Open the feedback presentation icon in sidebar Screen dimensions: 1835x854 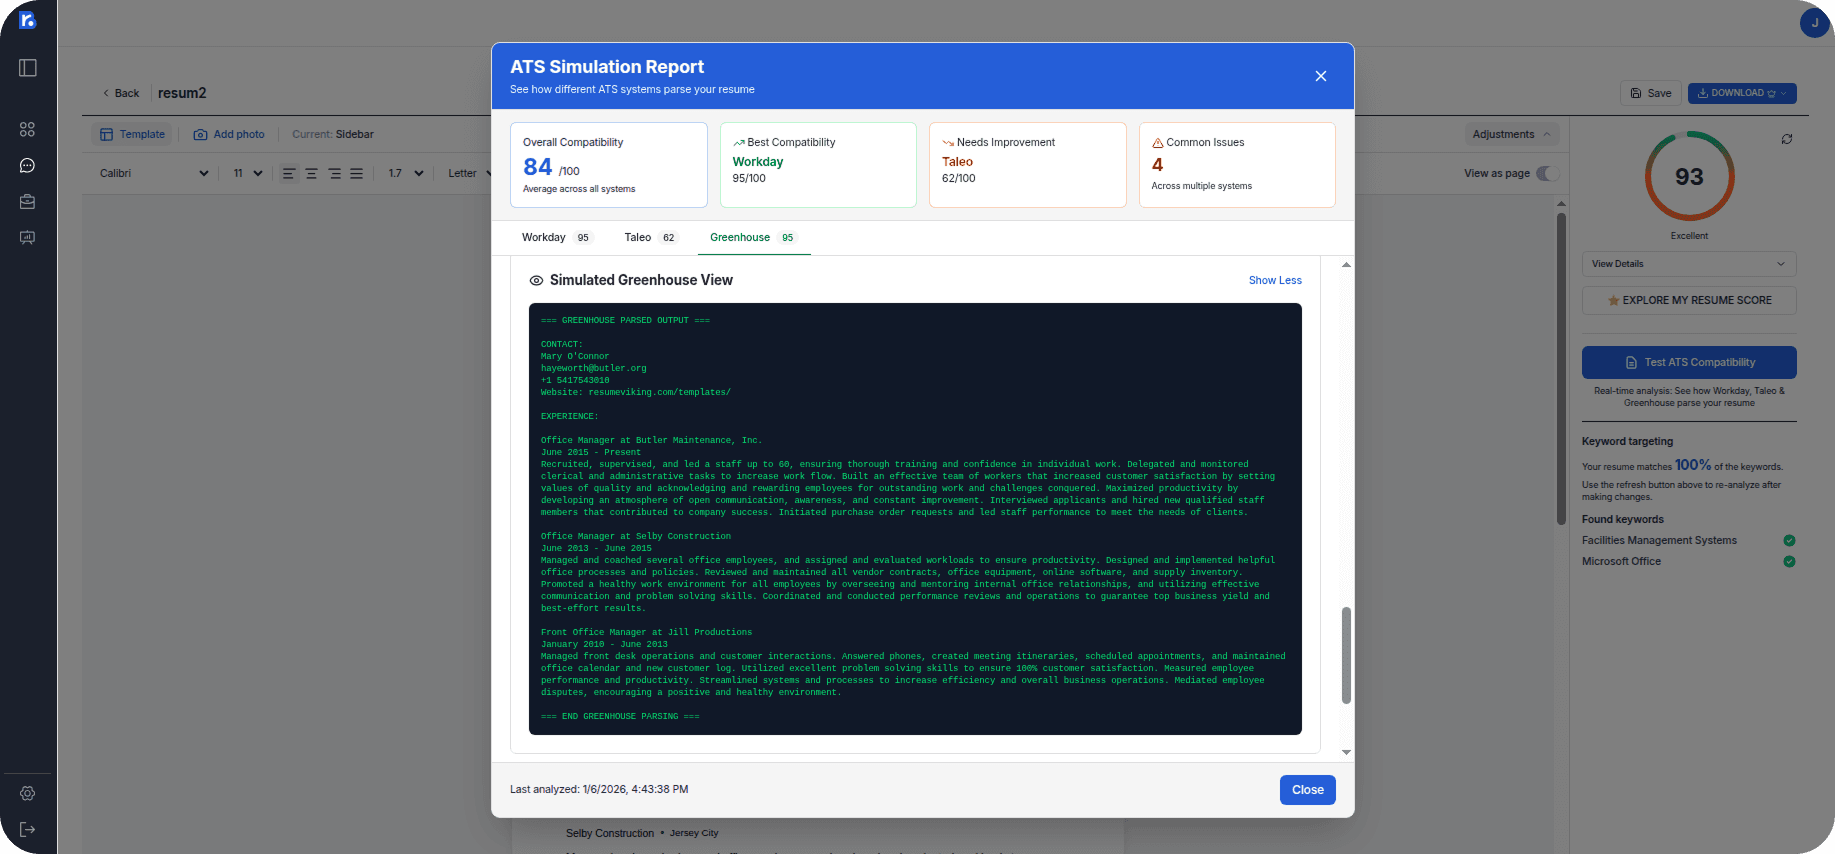pyautogui.click(x=27, y=237)
